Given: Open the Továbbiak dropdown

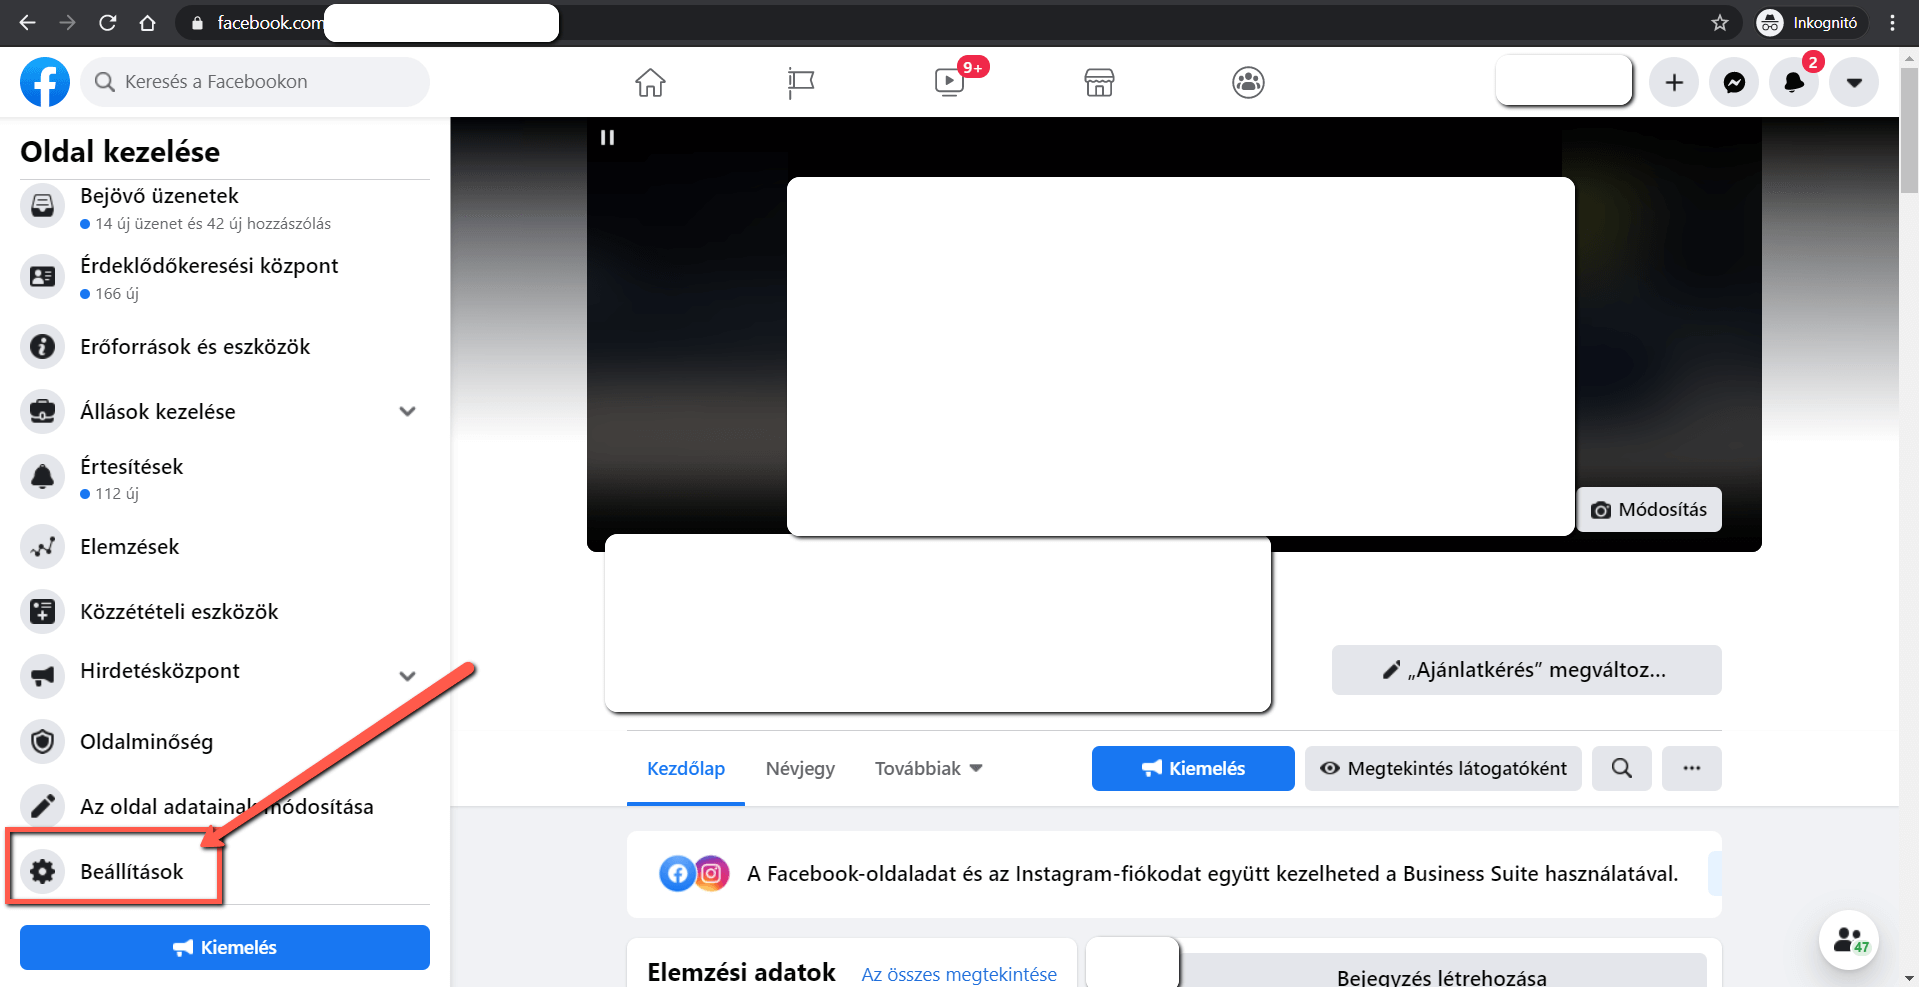Looking at the screenshot, I should tap(929, 768).
